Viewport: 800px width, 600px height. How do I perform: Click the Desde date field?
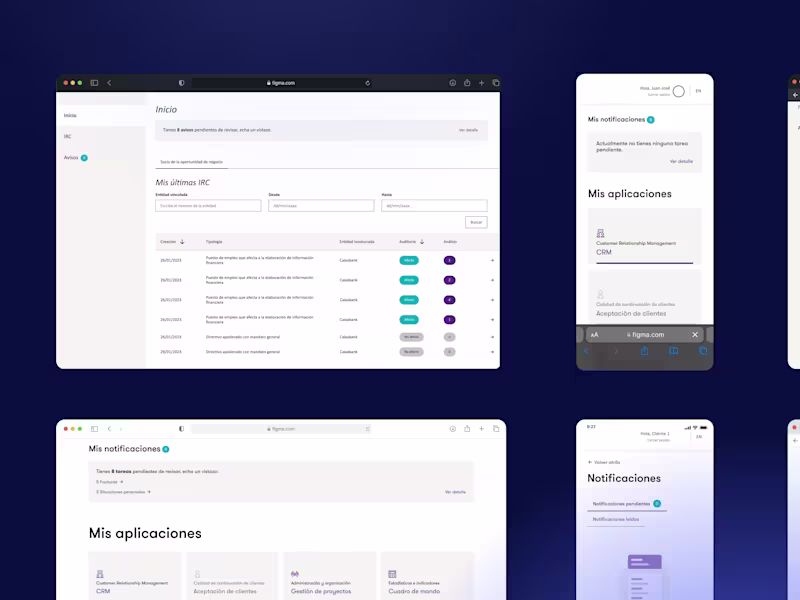point(321,206)
